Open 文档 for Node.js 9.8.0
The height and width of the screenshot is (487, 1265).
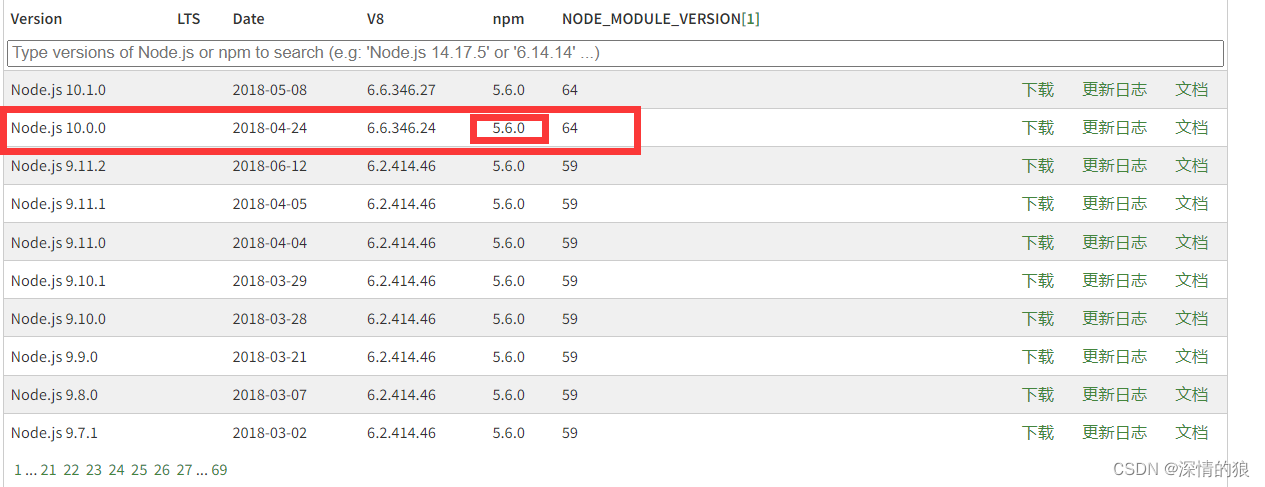[x=1191, y=395]
